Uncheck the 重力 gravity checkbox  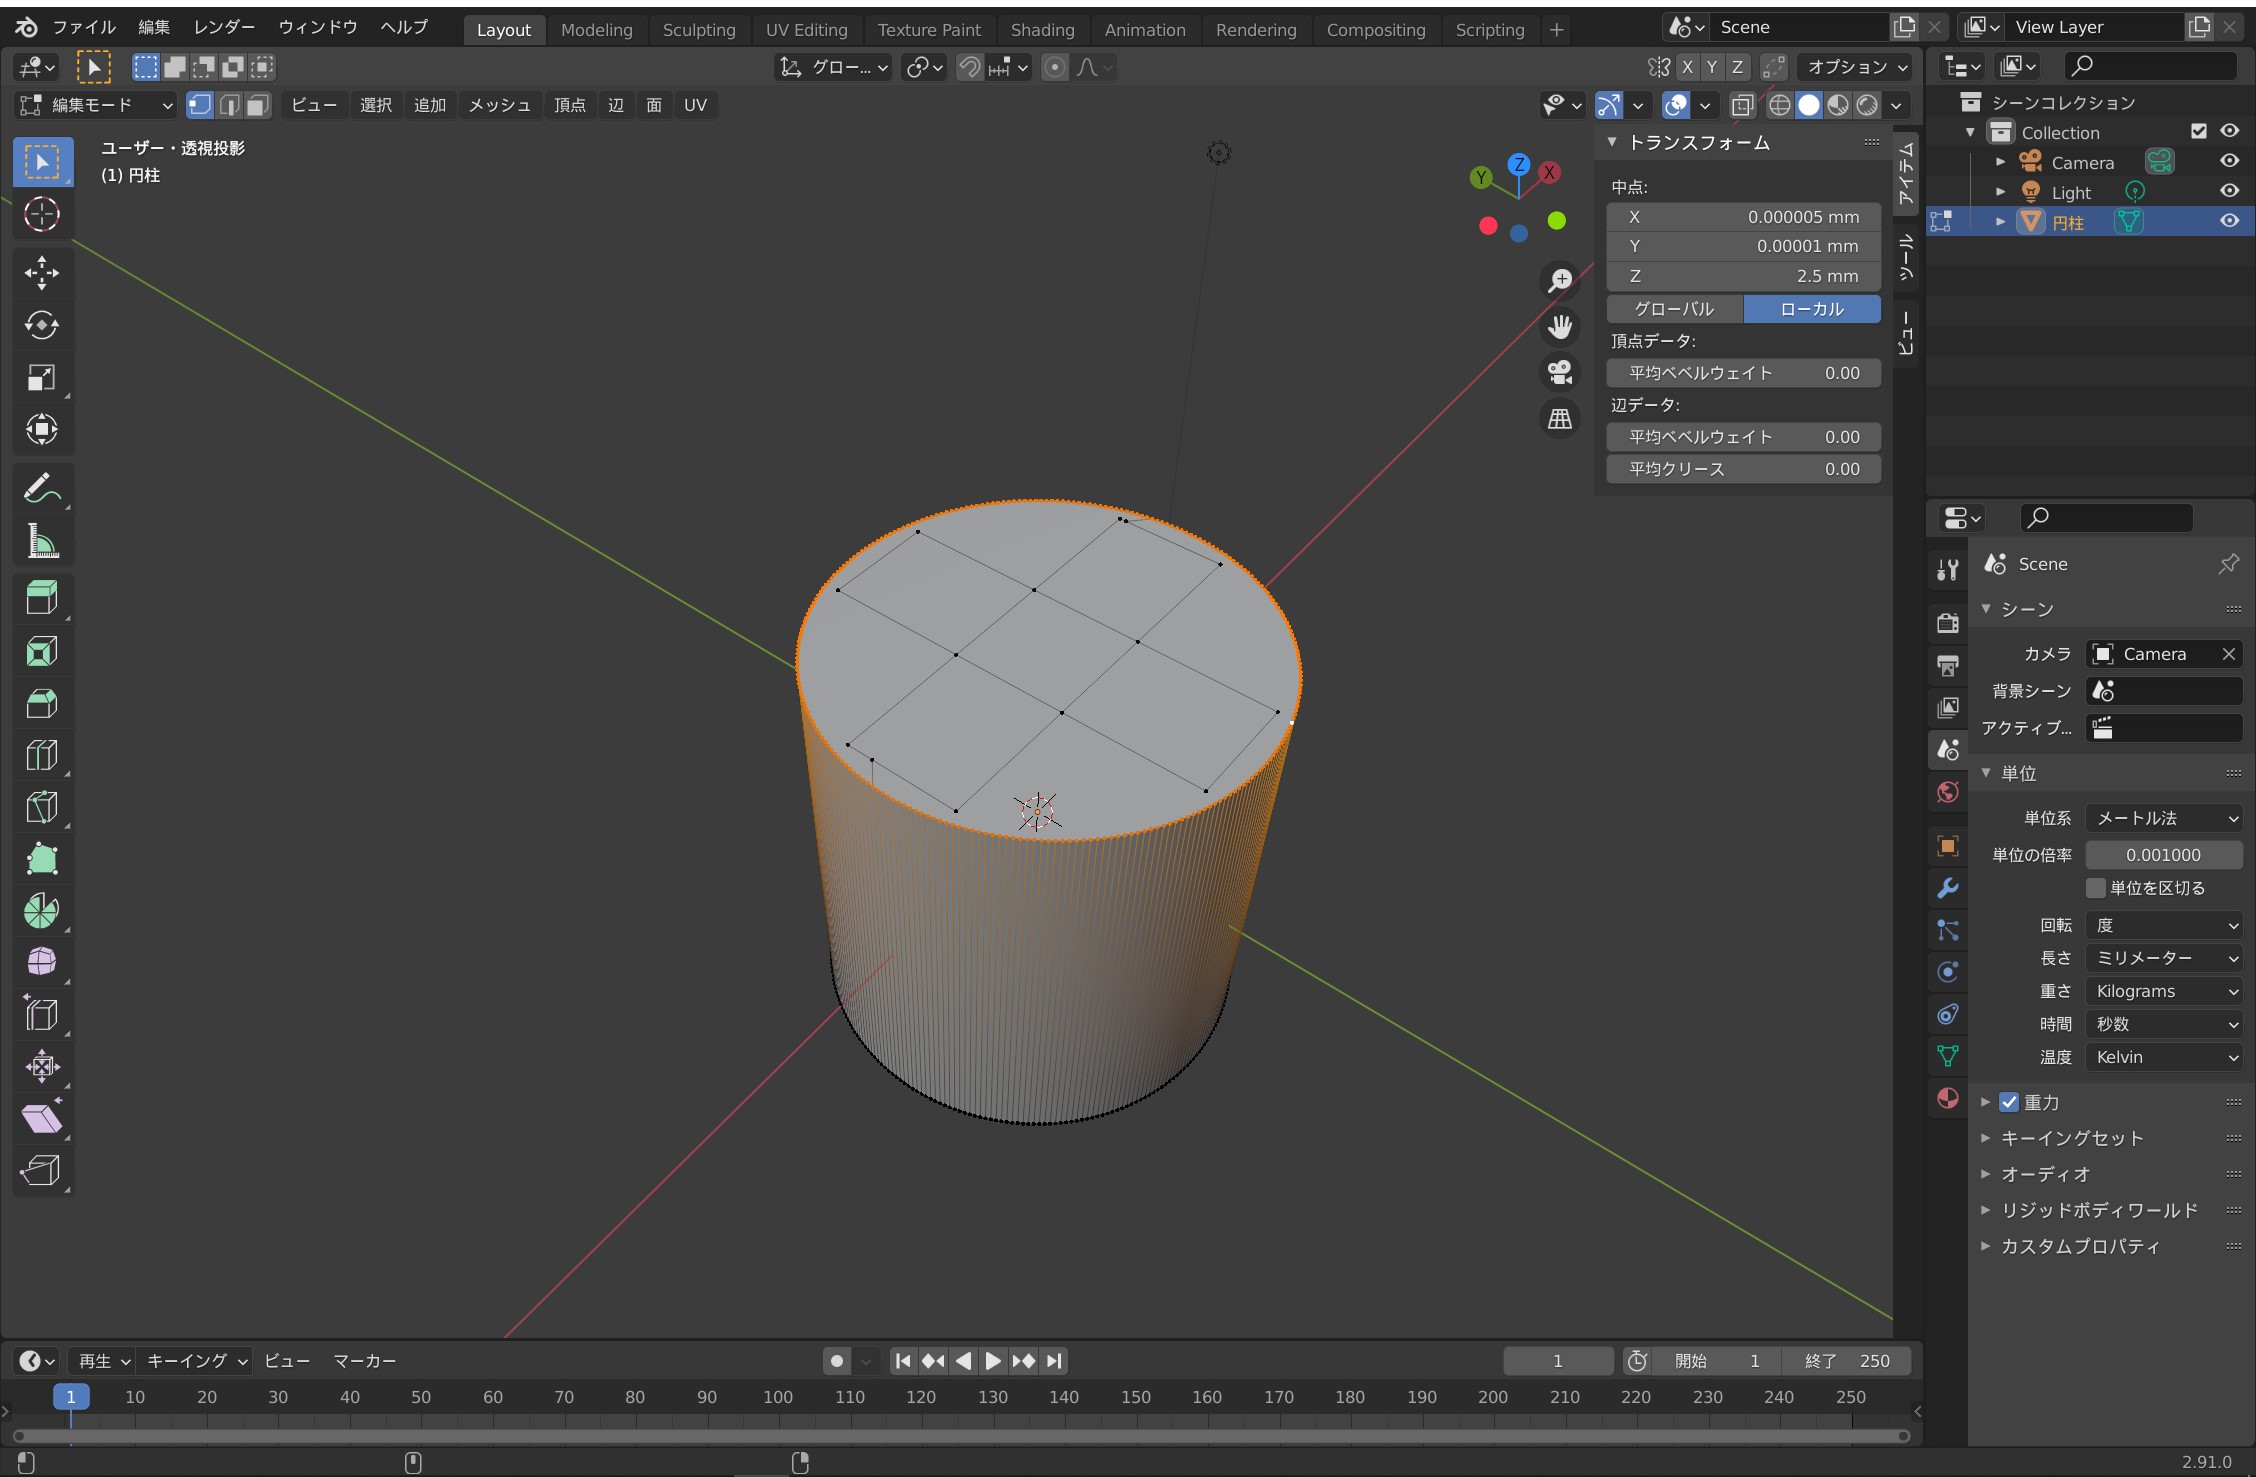(x=2009, y=1102)
